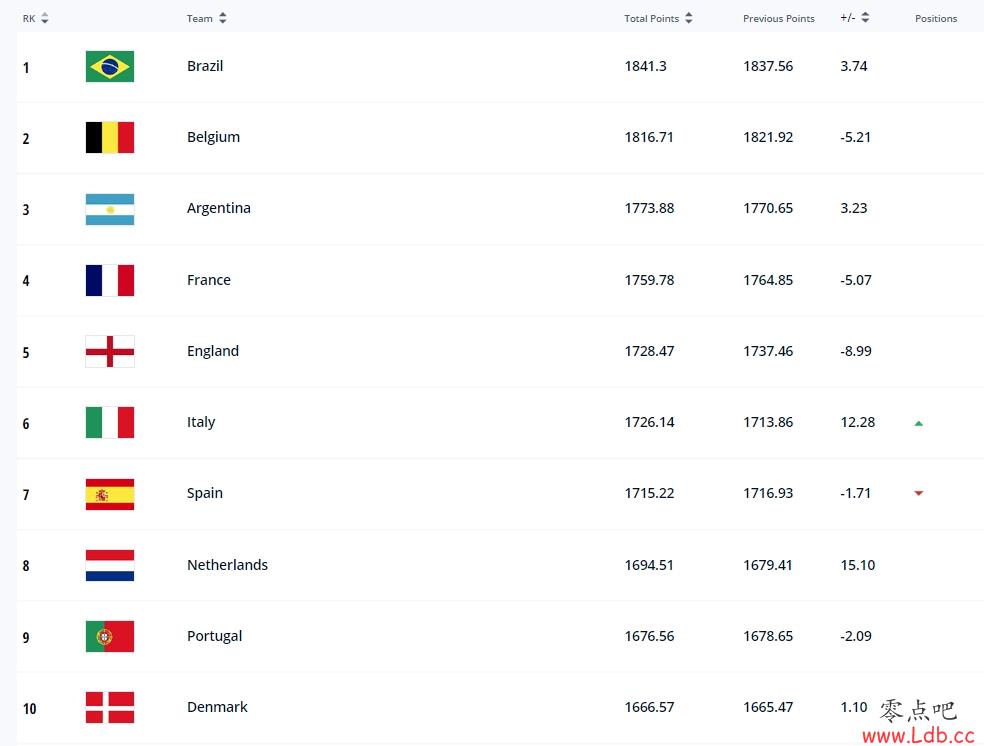Select the Denmark flag icon
Screen dimensions: 984x746
click(110, 707)
